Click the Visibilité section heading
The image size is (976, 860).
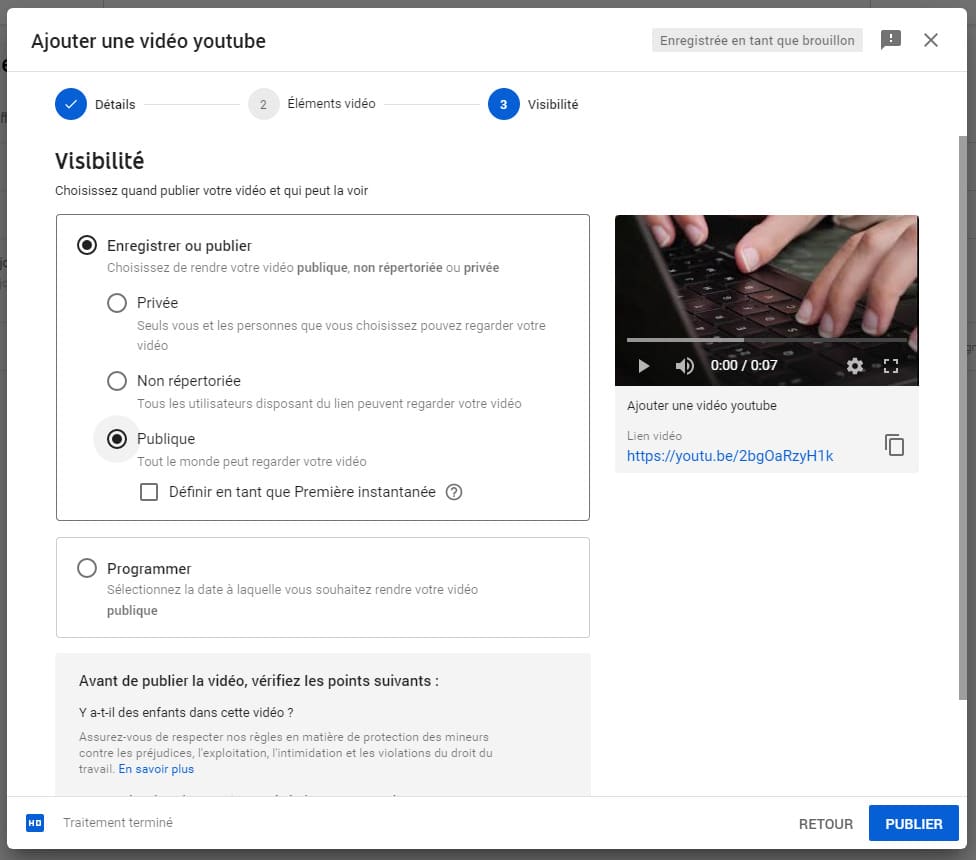coord(100,161)
